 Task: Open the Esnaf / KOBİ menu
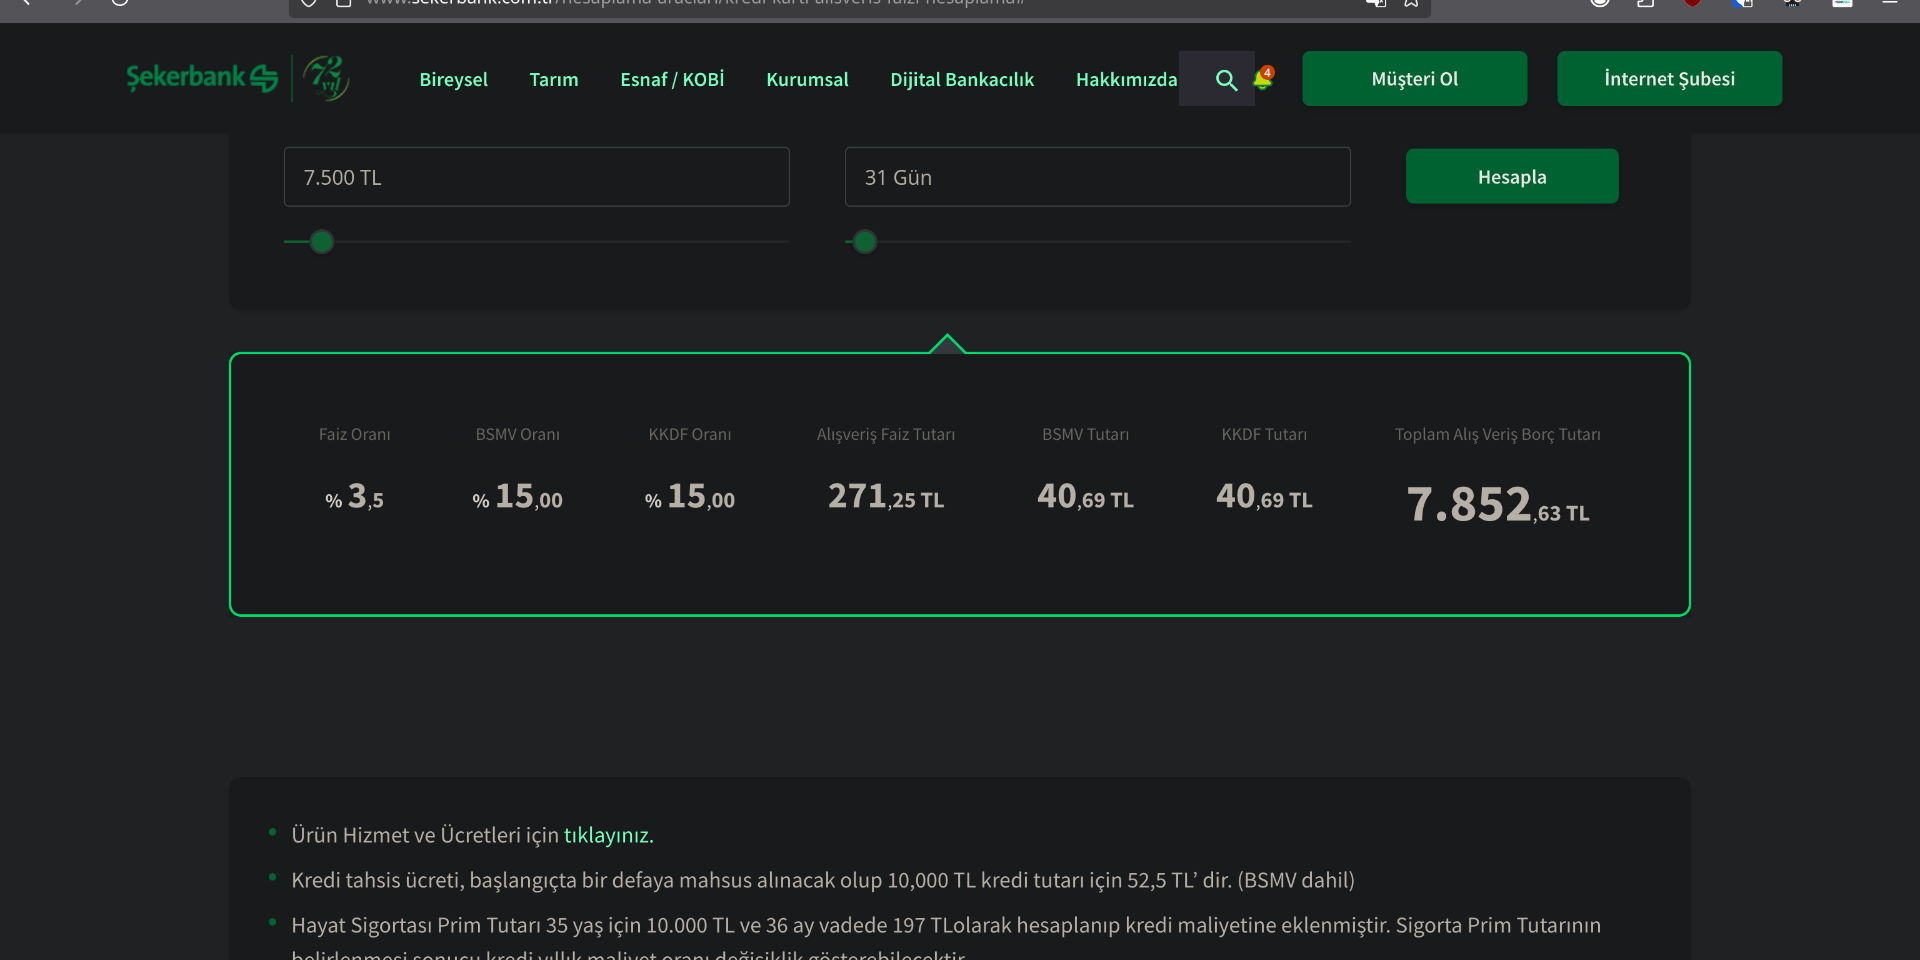tap(672, 79)
